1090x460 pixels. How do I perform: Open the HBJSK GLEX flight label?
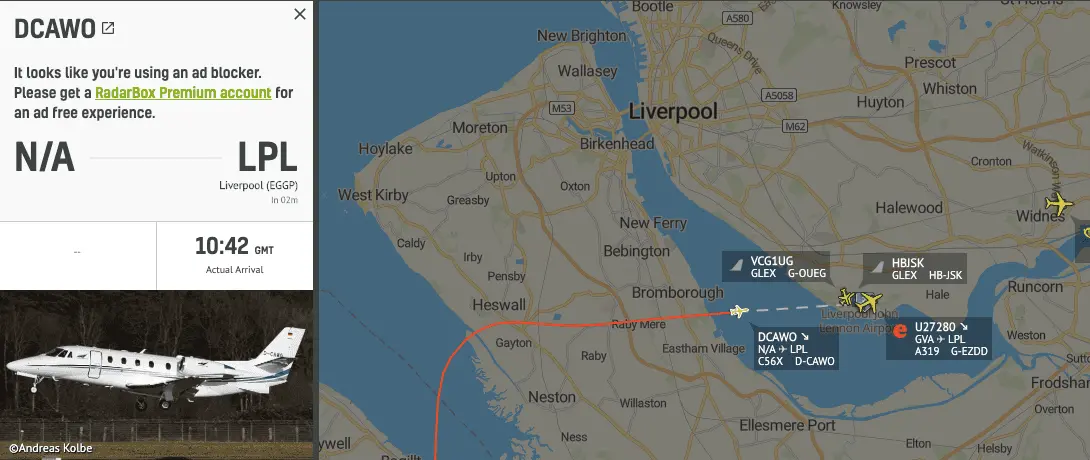point(915,269)
